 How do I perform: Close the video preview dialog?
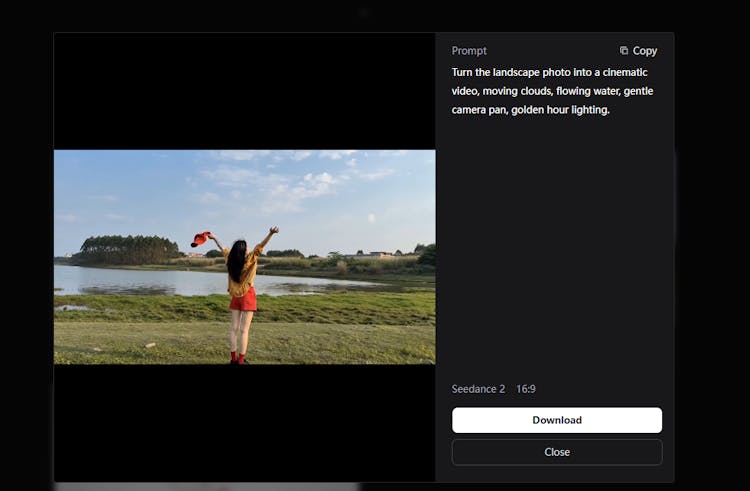pos(556,452)
